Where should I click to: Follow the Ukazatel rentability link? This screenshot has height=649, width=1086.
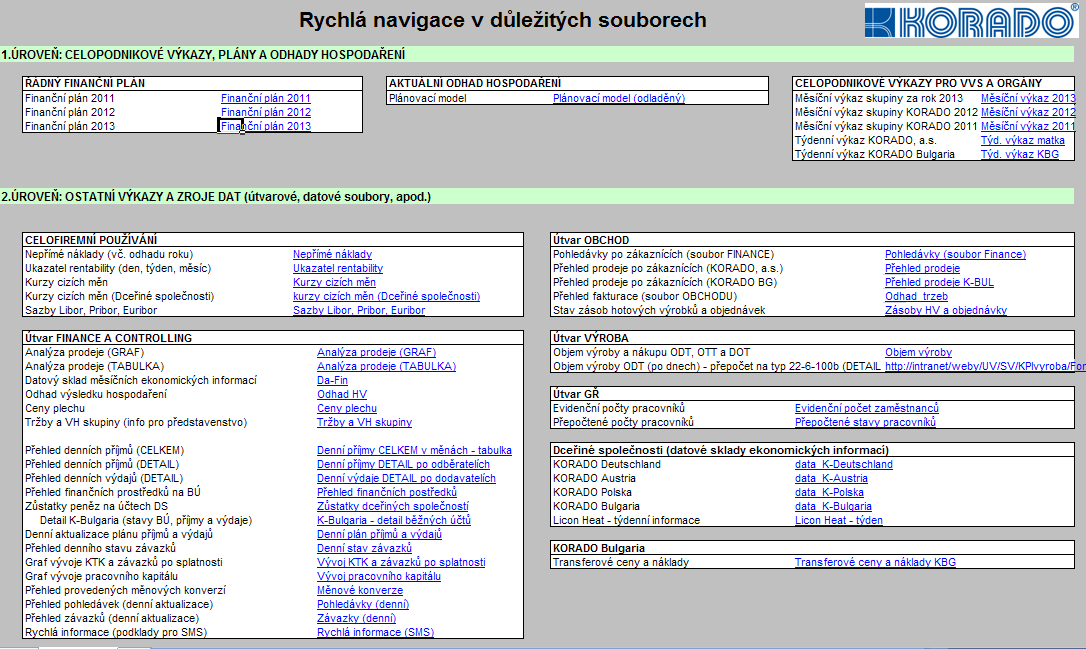pos(338,268)
